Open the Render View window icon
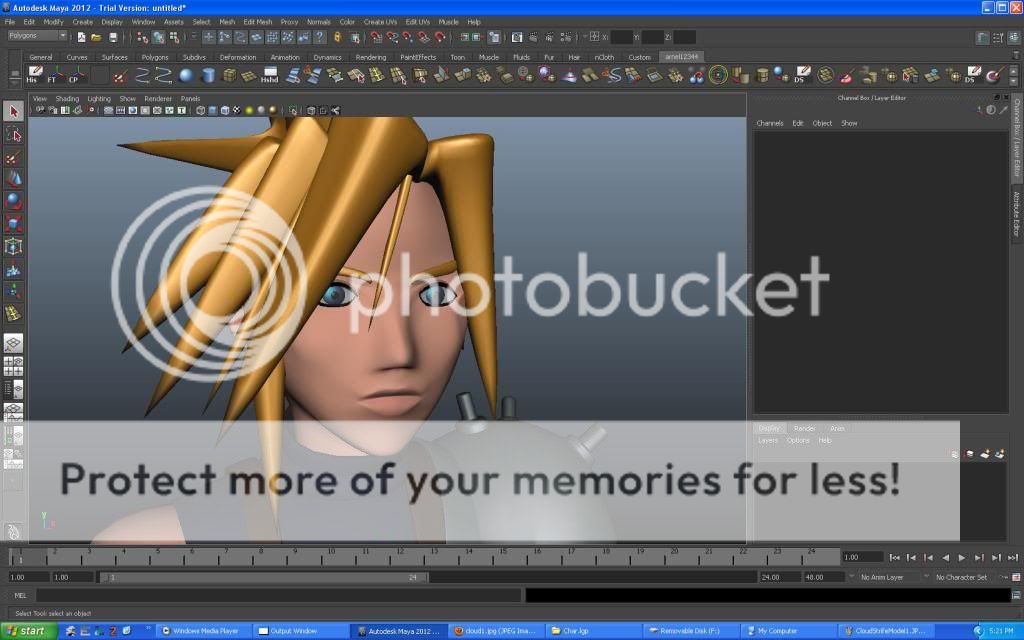Viewport: 1024px width, 640px height. pos(517,37)
